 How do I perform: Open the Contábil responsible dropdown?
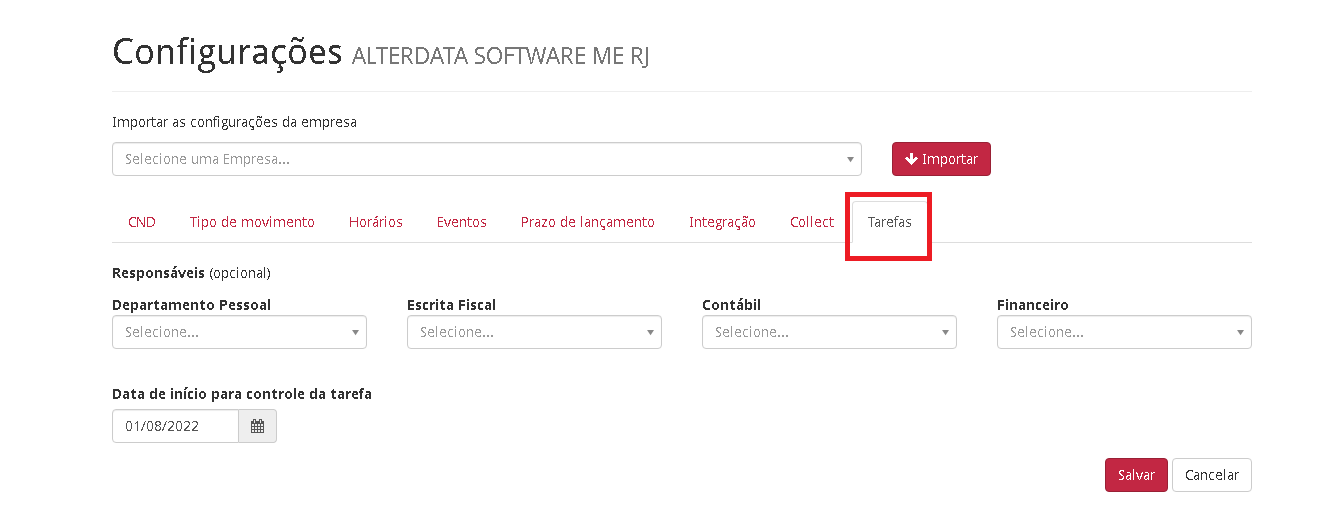tap(829, 332)
